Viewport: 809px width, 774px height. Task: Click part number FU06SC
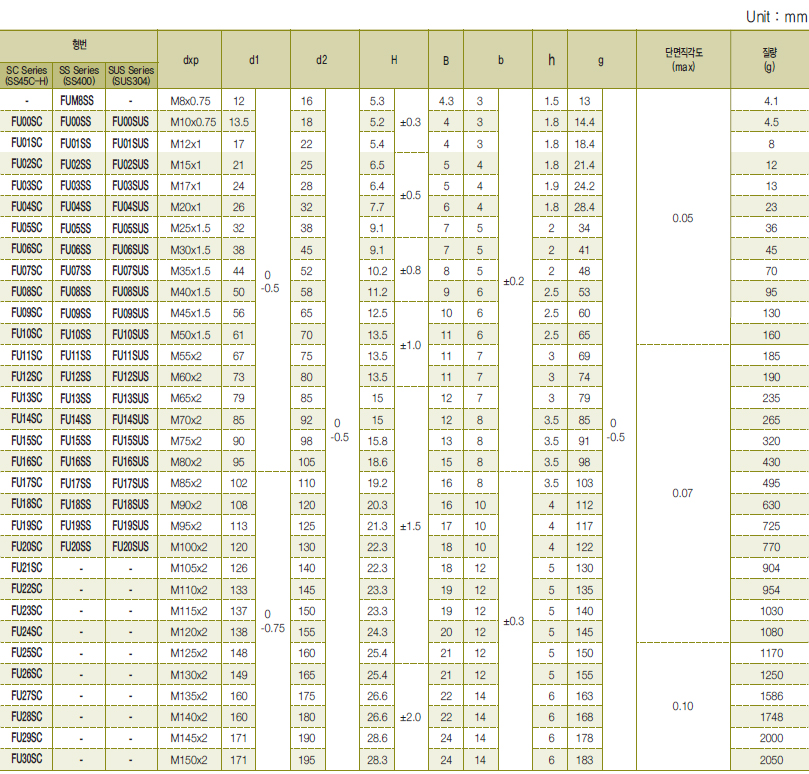click(x=27, y=249)
